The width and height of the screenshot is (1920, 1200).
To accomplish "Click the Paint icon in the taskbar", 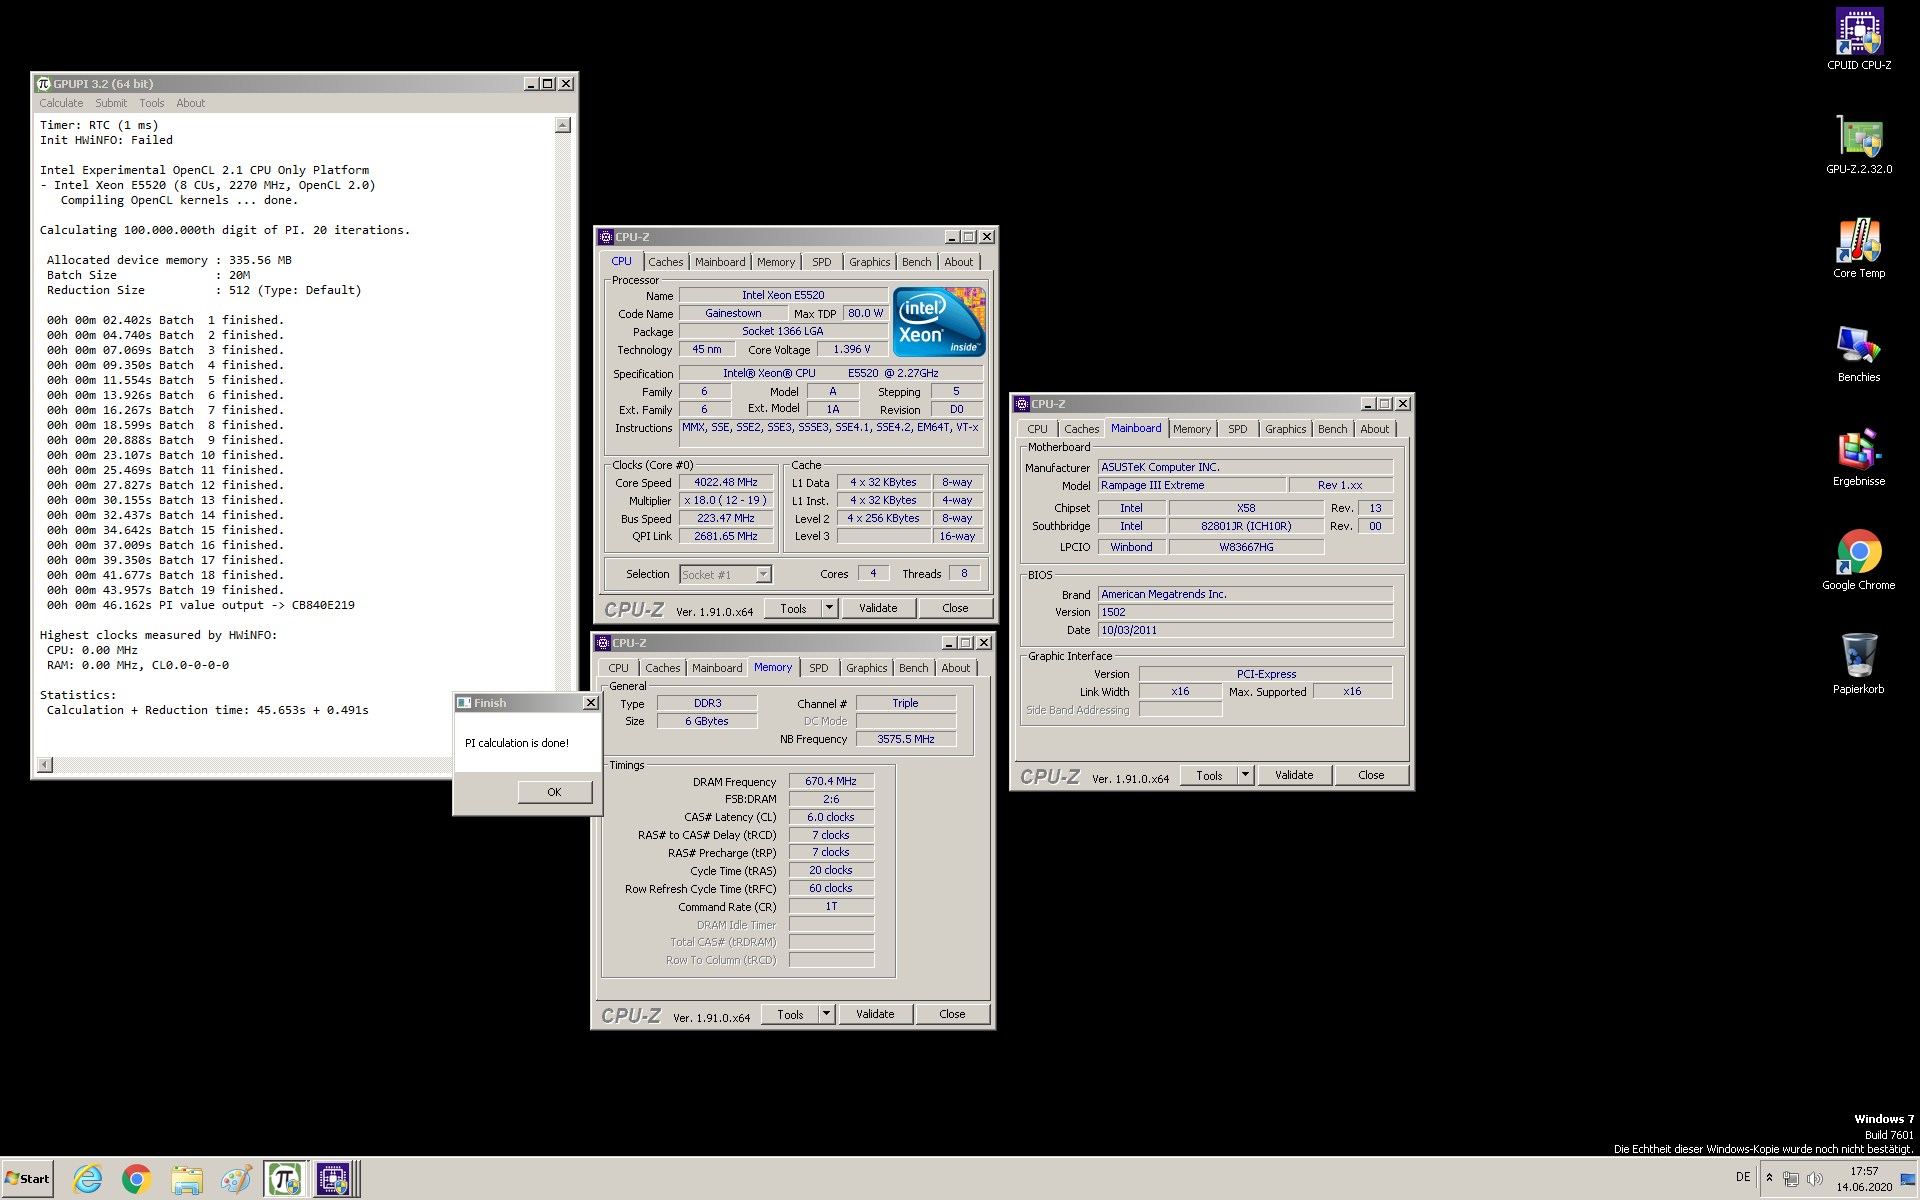I will point(236,1179).
